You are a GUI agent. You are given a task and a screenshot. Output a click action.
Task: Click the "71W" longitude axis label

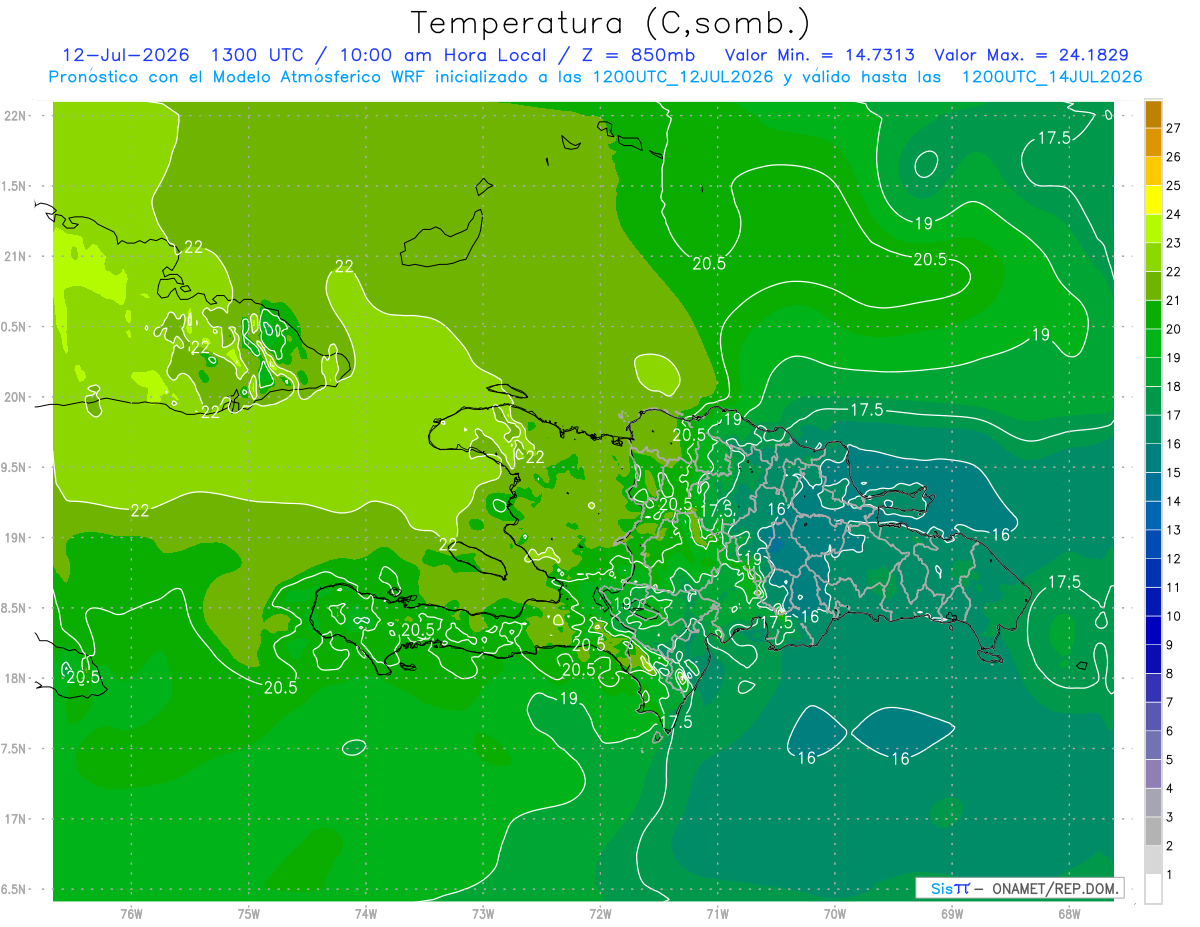717,913
